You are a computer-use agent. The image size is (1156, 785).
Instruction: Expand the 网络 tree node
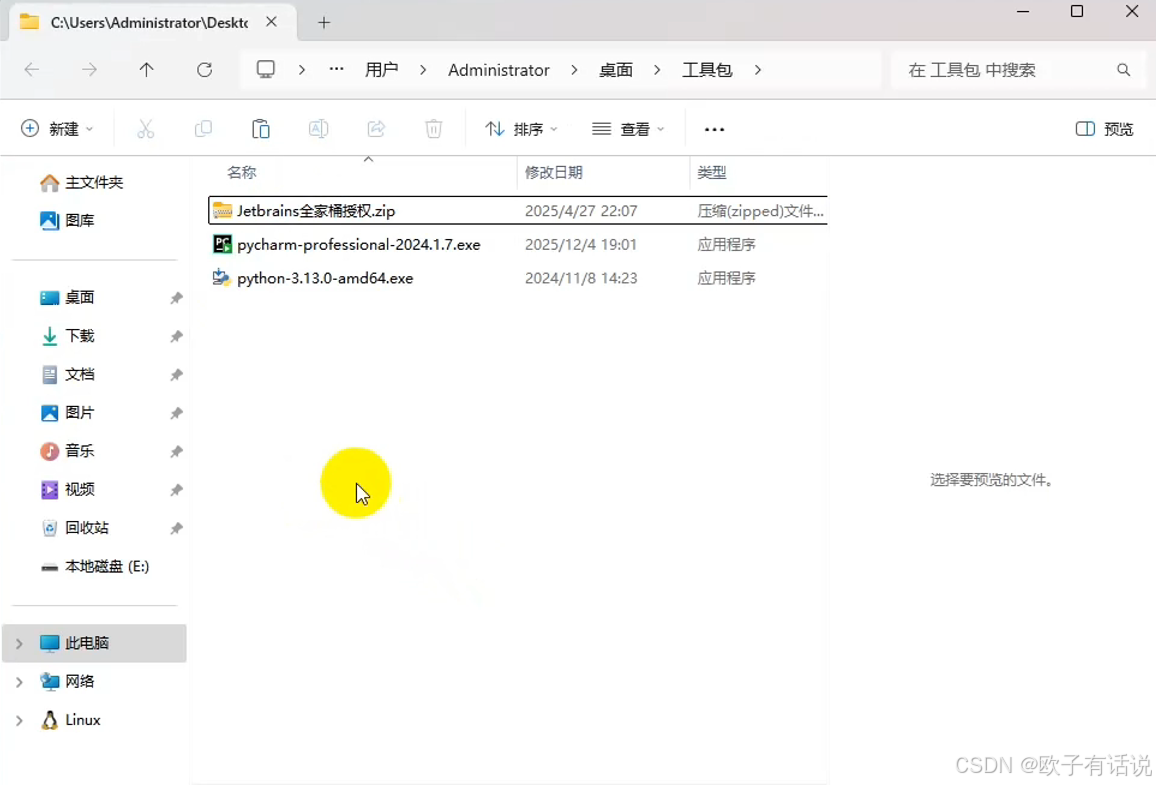tap(19, 682)
